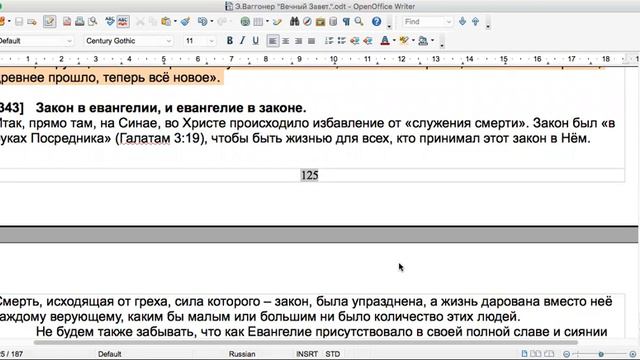Toggle Italic formatting
Image resolution: width=640 pixels, height=360 pixels.
(242, 41)
